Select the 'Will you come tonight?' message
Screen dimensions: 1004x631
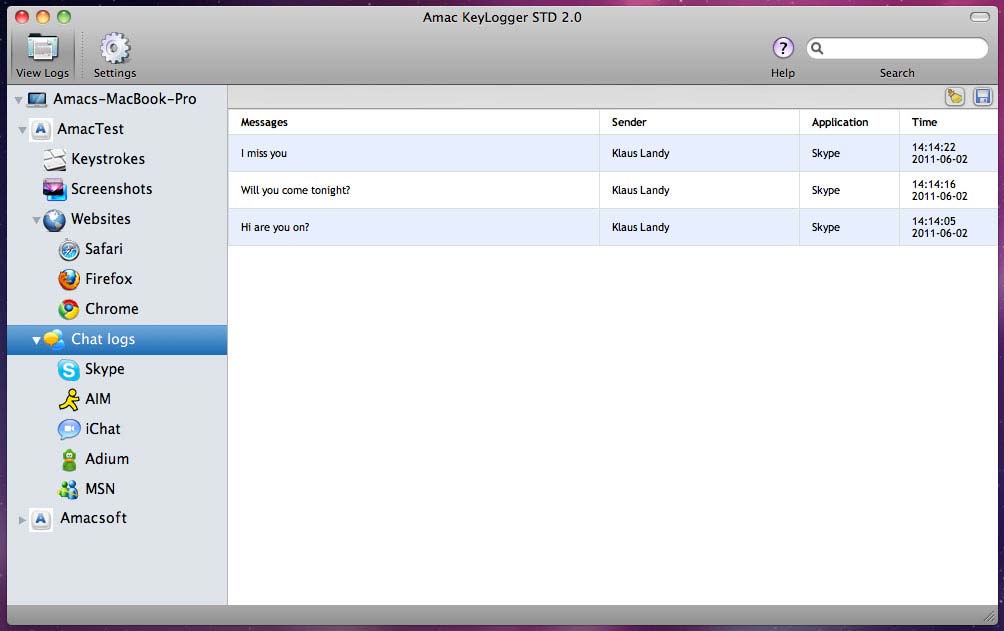click(295, 190)
